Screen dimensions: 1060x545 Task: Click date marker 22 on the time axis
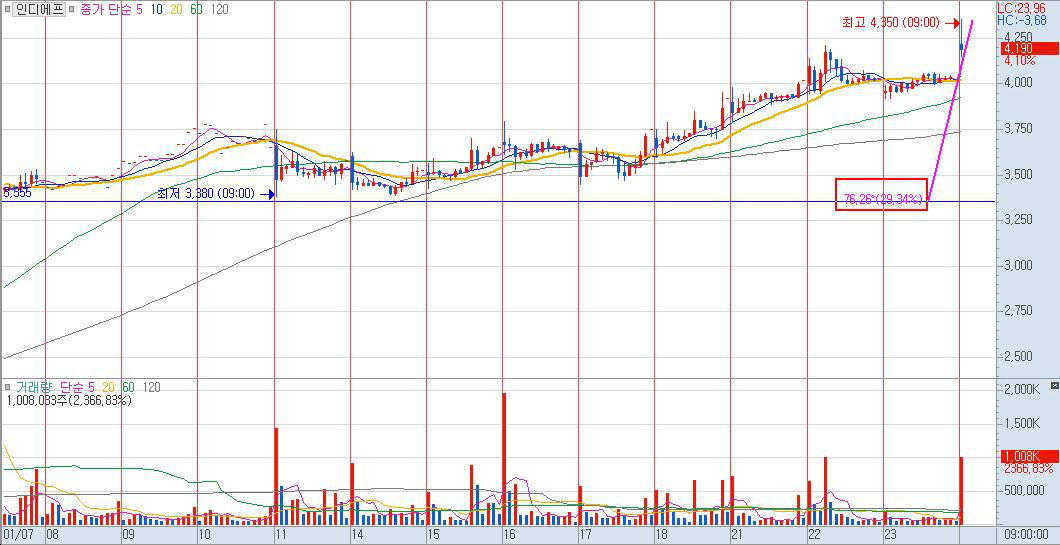[814, 535]
